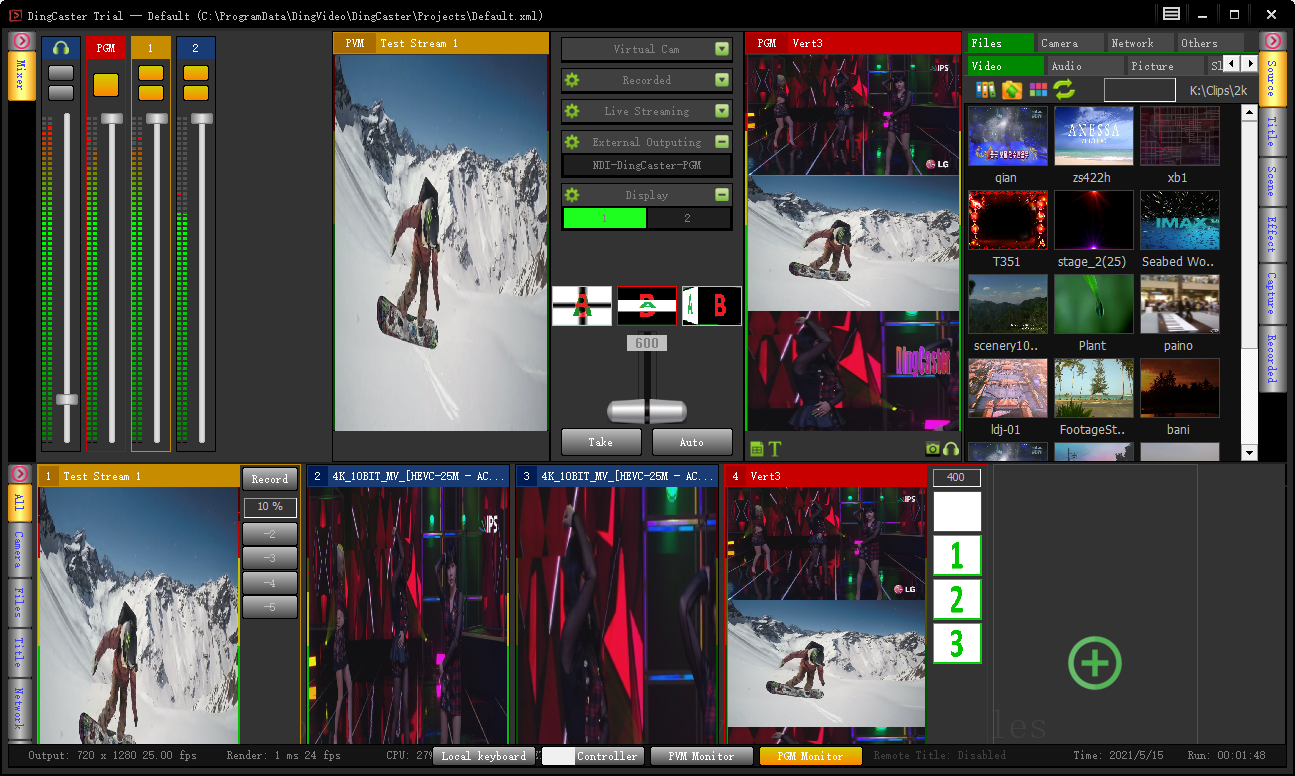This screenshot has width=1295, height=776.
Task: Click the Auto transition button
Action: (692, 442)
